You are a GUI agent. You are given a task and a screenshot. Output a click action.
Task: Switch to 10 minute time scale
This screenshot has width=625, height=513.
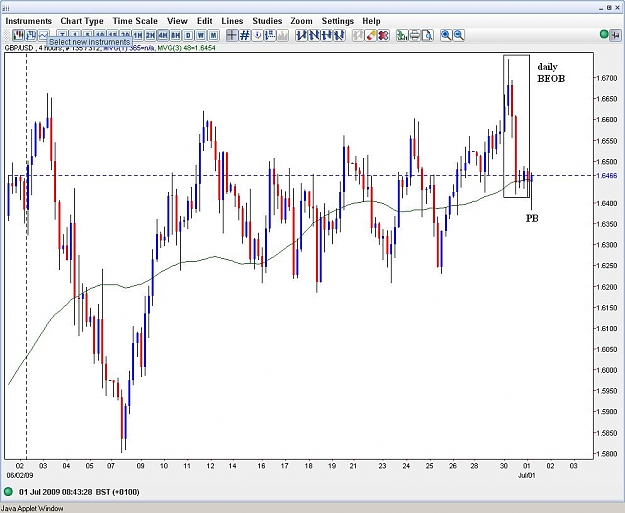(x=100, y=35)
